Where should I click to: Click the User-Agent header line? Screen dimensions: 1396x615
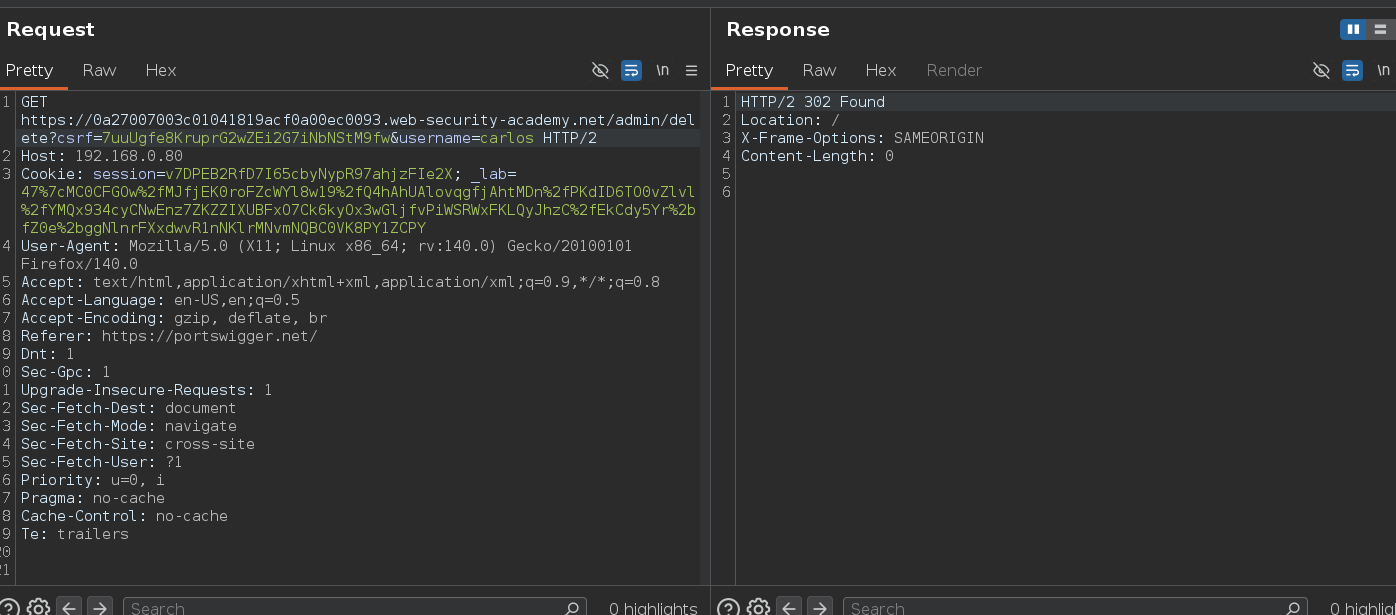click(x=326, y=255)
